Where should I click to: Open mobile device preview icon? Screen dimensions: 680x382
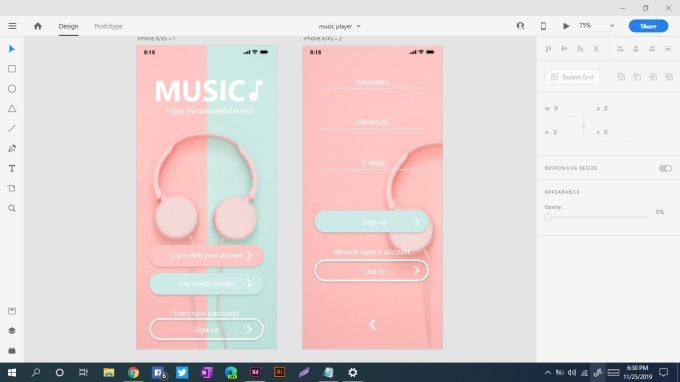pos(543,26)
